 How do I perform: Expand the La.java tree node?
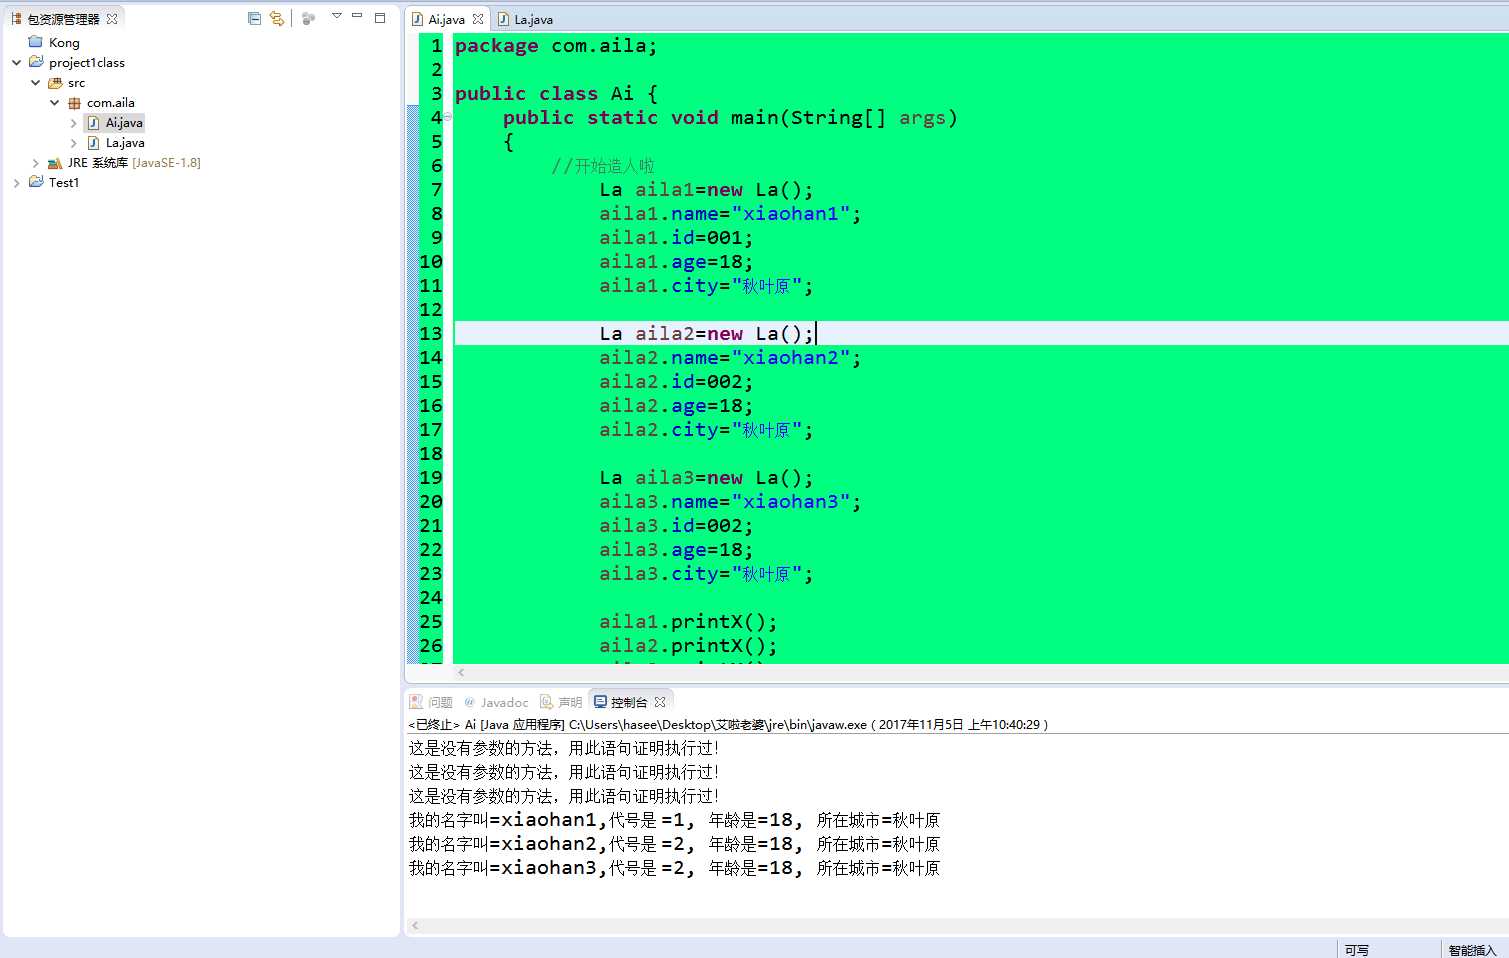coord(73,142)
